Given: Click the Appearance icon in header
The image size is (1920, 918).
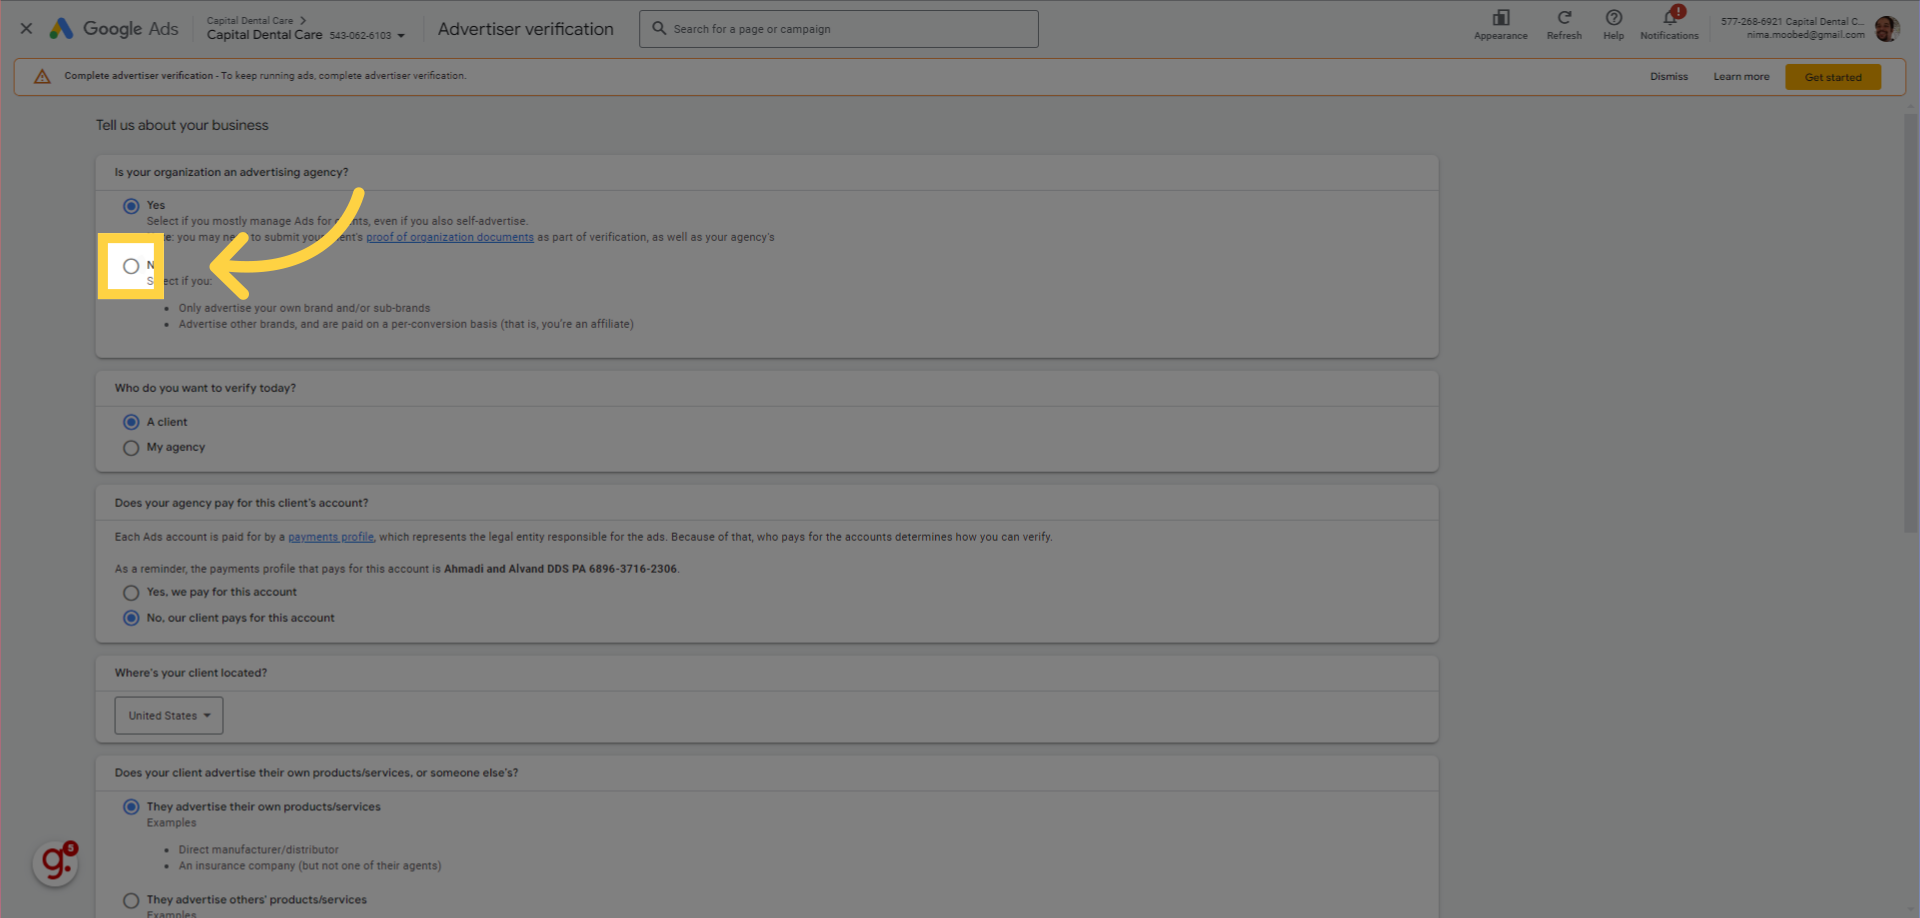Looking at the screenshot, I should pyautogui.click(x=1500, y=18).
